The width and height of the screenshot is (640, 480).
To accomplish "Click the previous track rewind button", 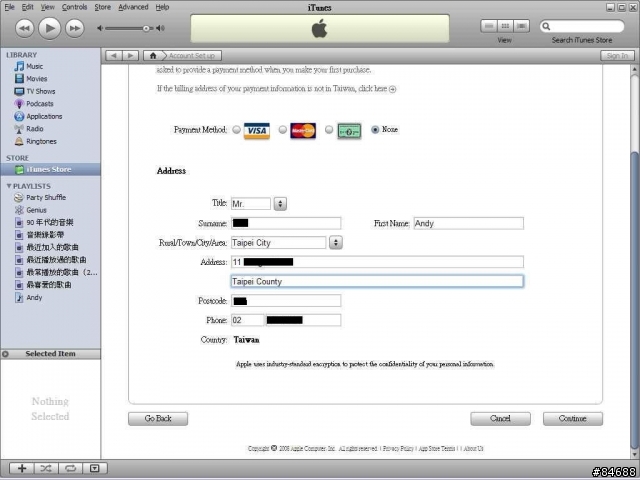I will (24, 29).
